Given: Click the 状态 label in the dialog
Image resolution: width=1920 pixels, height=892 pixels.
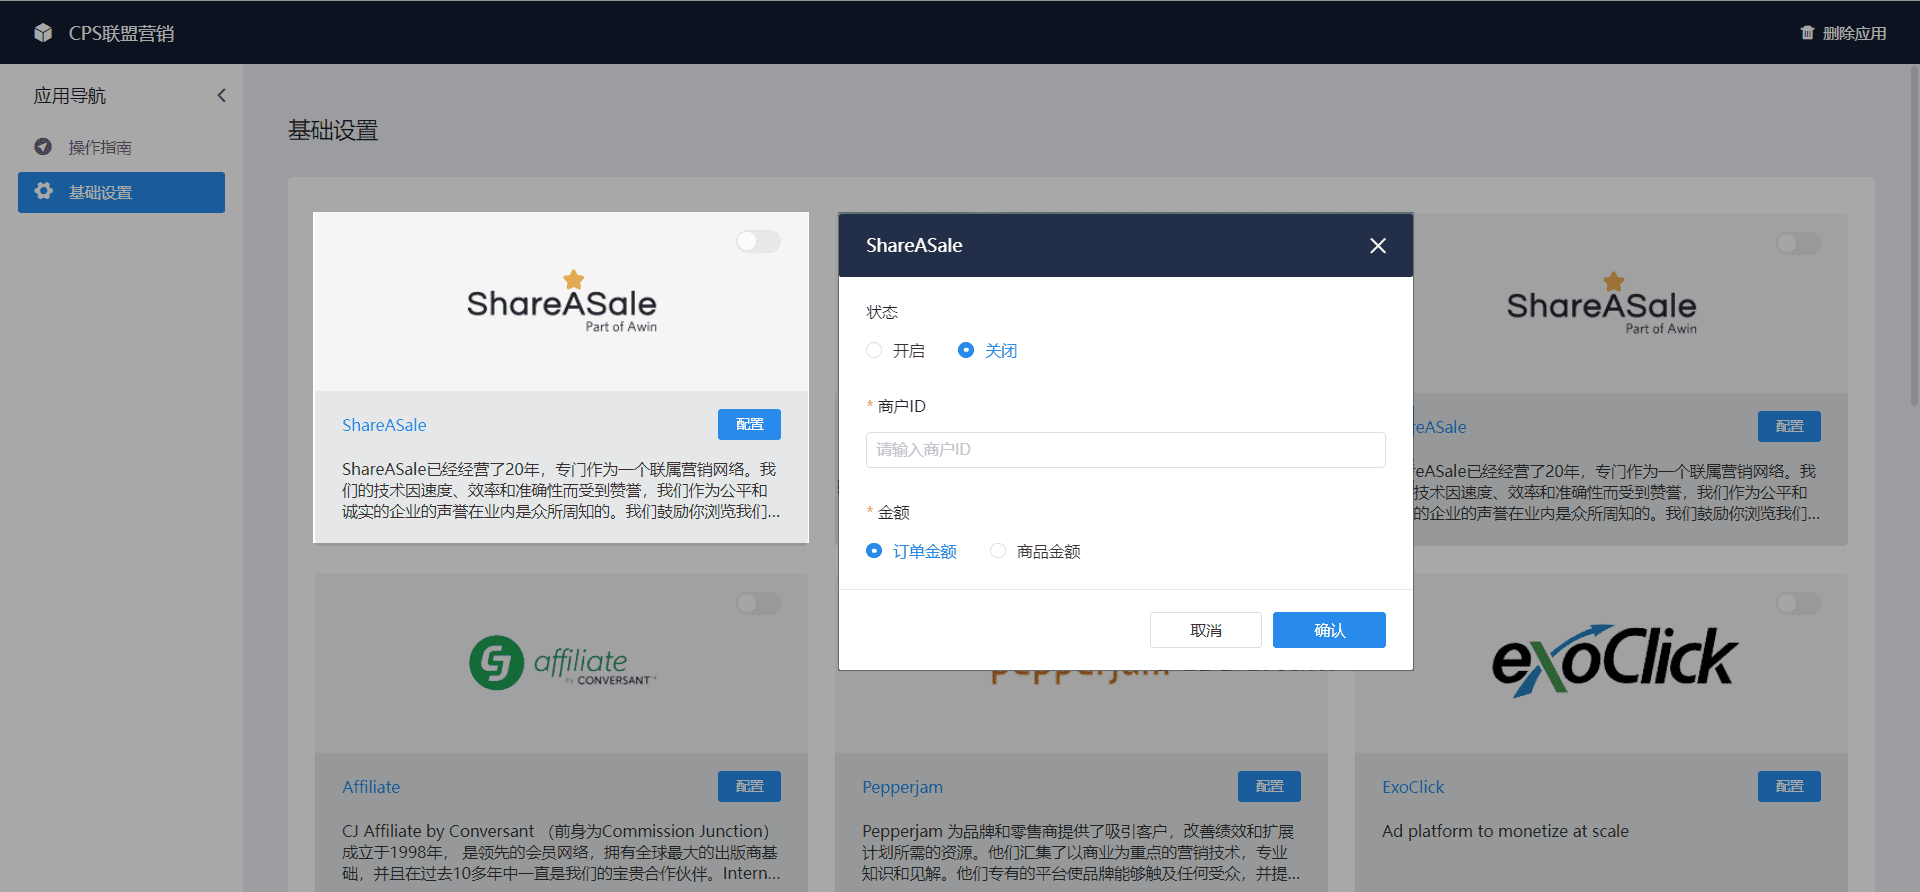Looking at the screenshot, I should [x=882, y=312].
